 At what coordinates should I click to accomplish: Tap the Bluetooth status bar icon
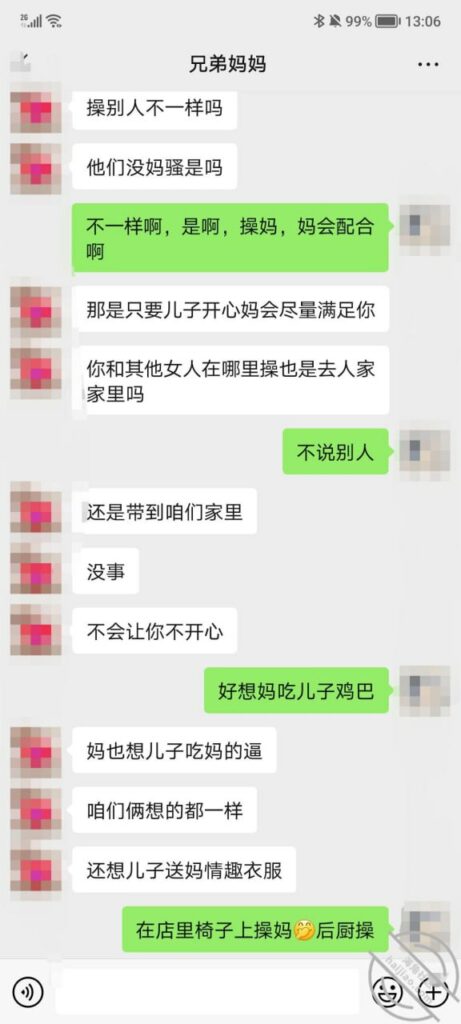click(x=319, y=22)
